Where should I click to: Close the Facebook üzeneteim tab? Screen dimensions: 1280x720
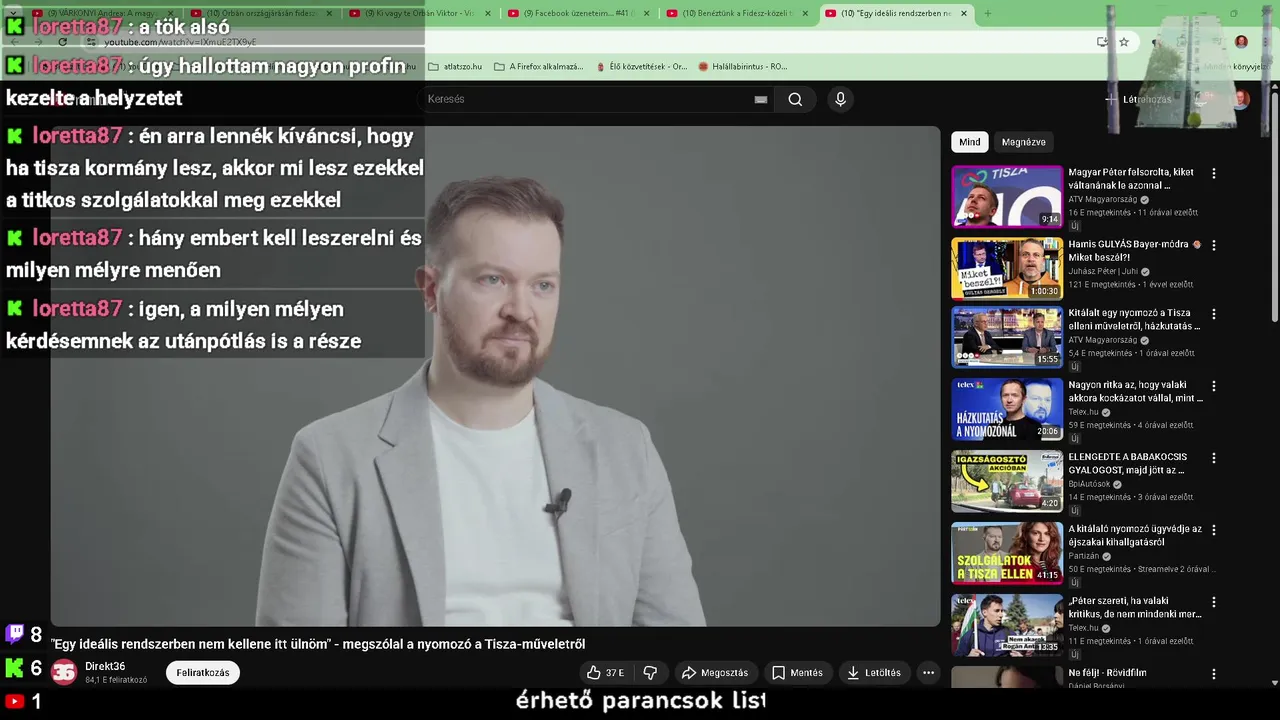click(646, 13)
